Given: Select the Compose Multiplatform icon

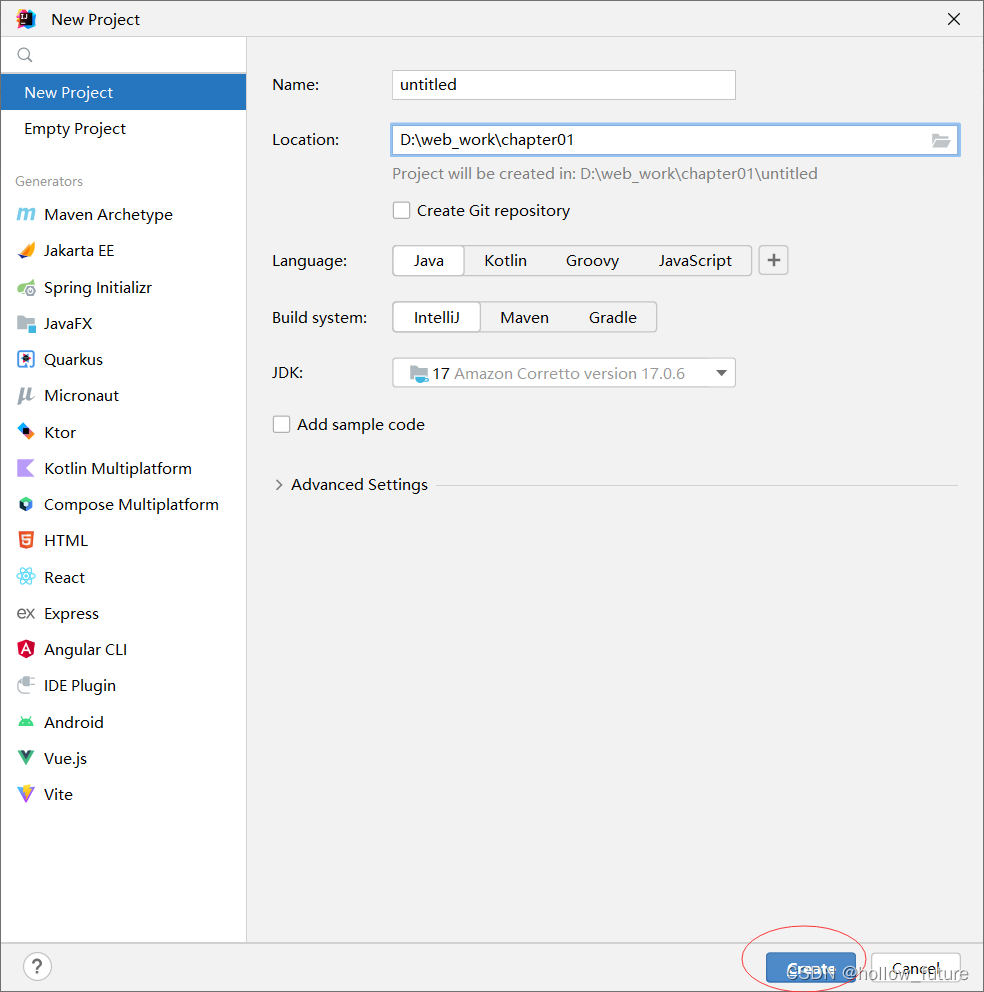Looking at the screenshot, I should pyautogui.click(x=26, y=504).
